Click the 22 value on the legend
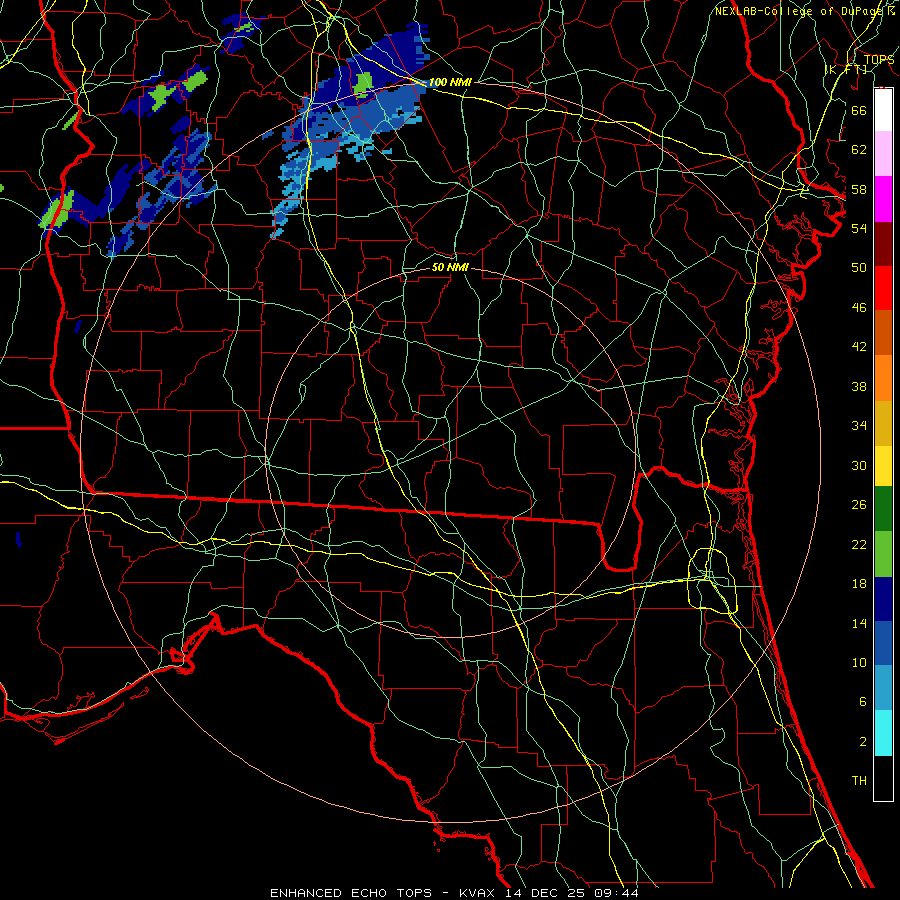The image size is (900, 900). click(859, 544)
